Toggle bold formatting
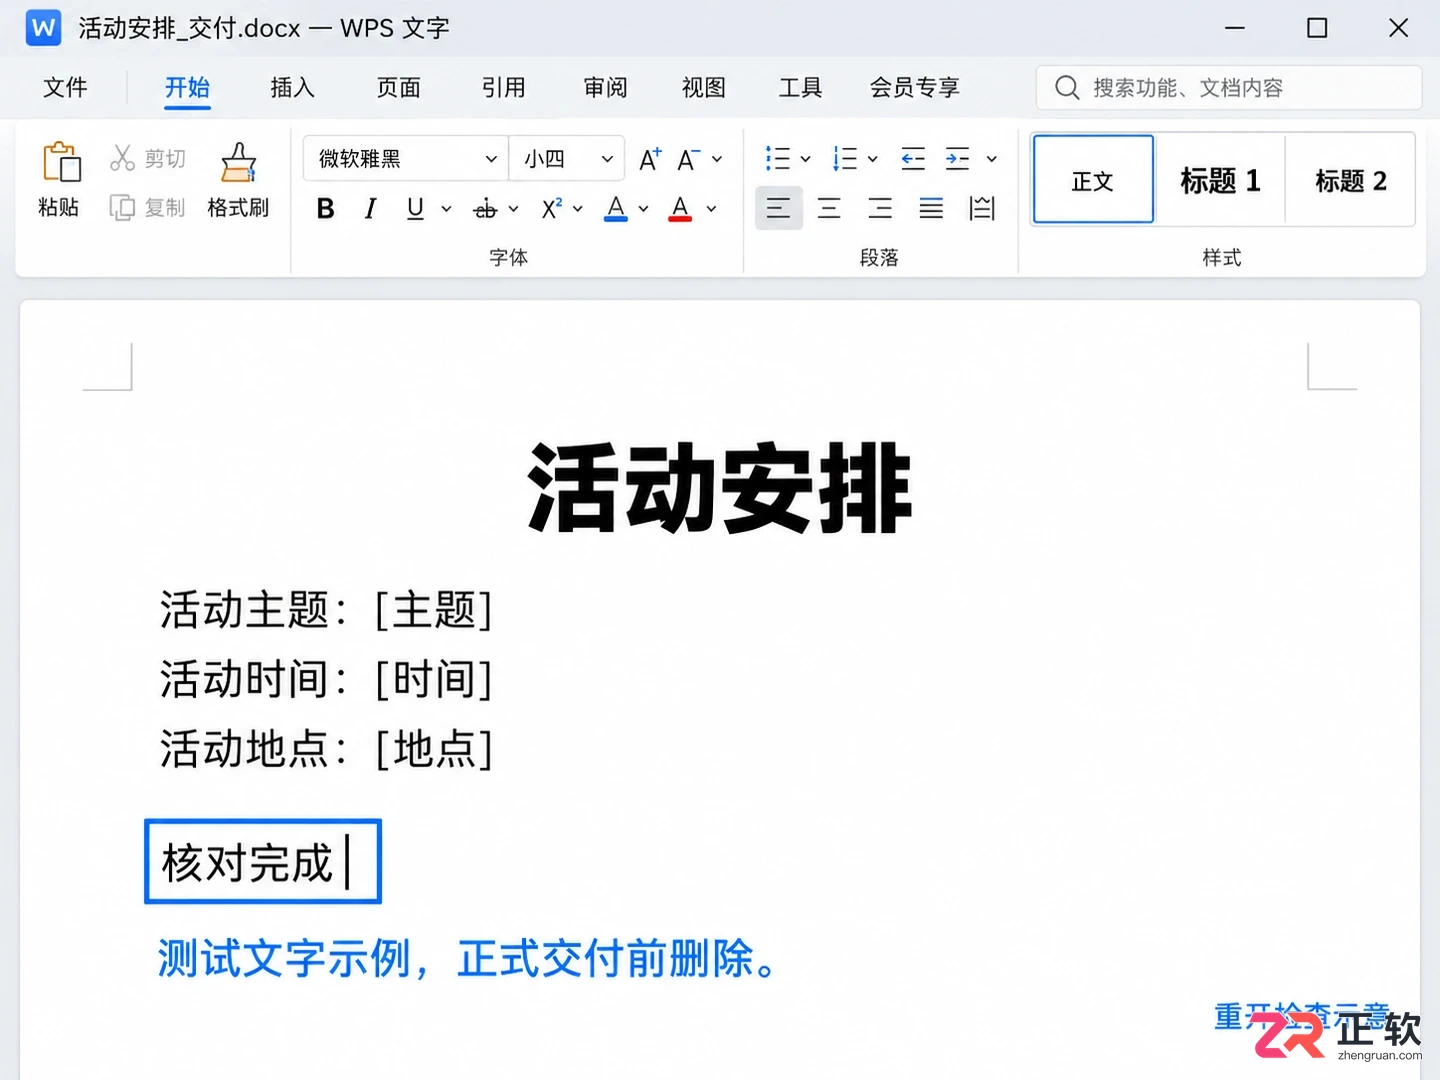The image size is (1440, 1080). coord(325,208)
